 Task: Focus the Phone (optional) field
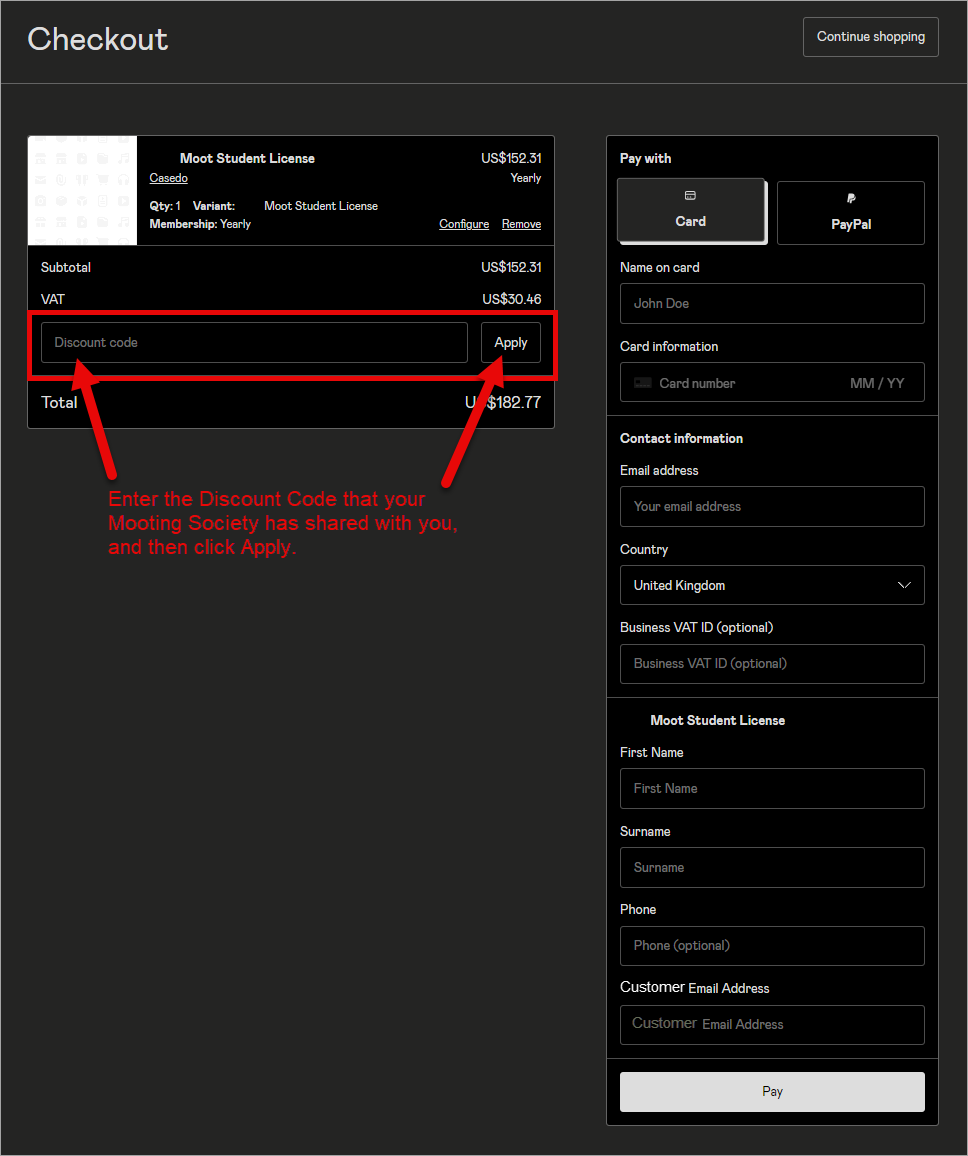[772, 946]
